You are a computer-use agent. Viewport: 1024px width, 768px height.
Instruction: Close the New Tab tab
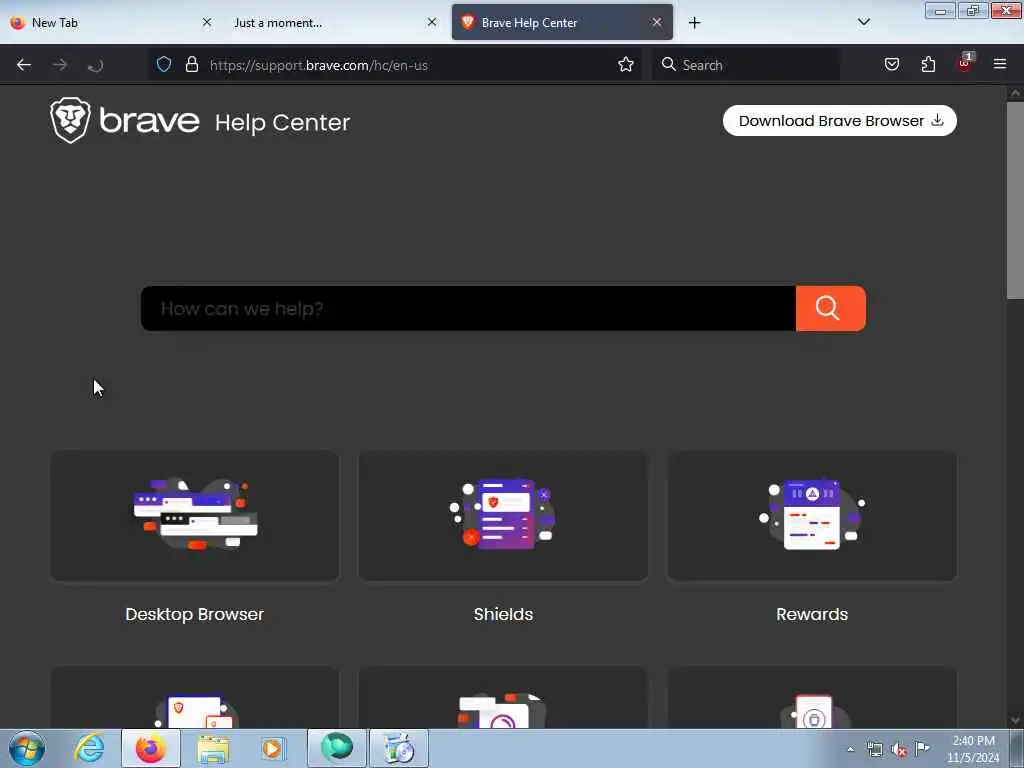207,22
